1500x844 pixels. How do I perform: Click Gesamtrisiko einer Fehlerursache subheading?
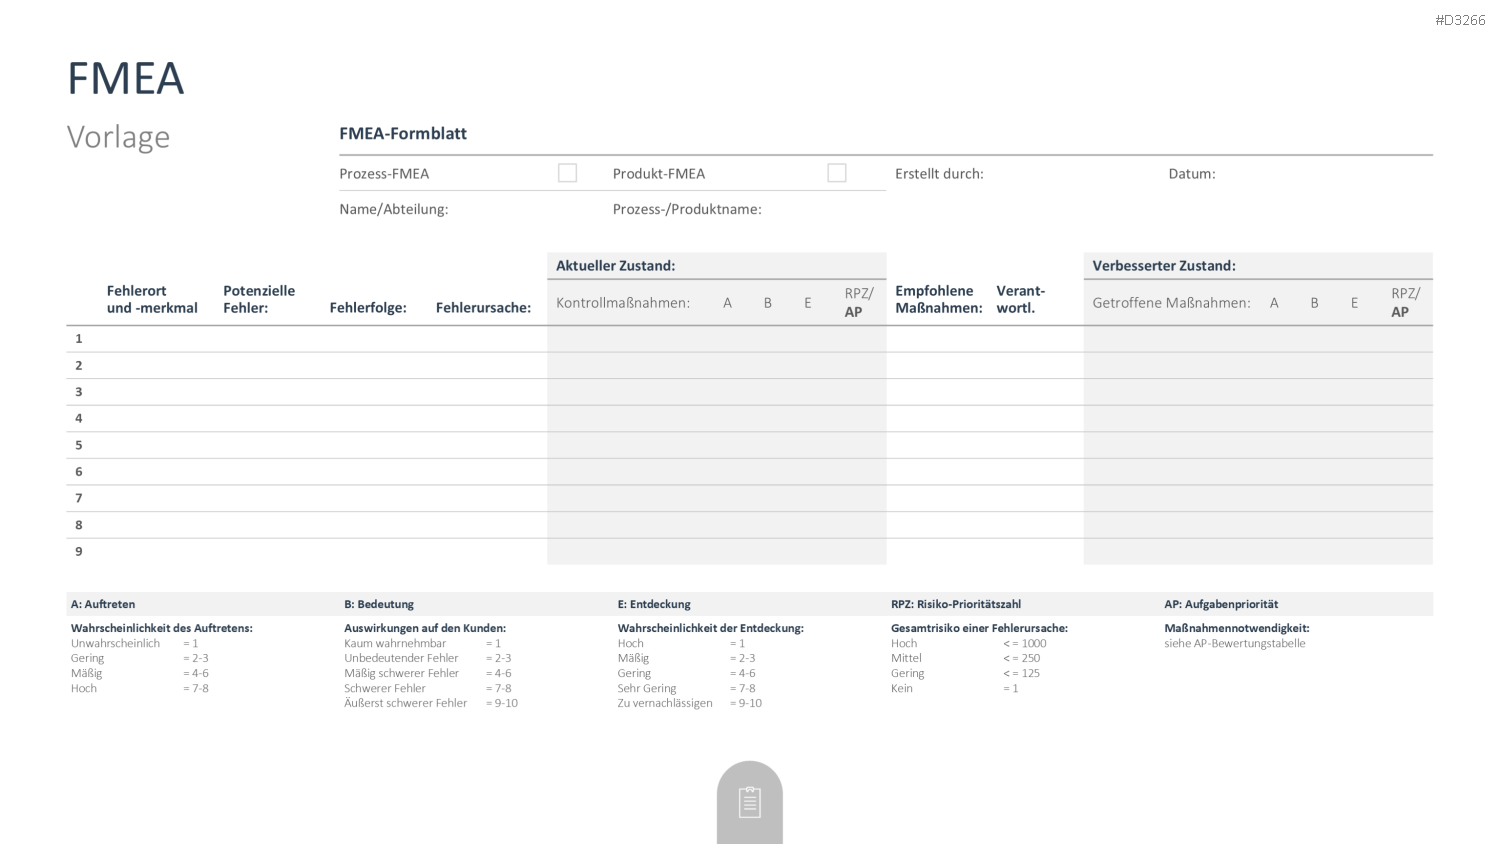point(979,628)
